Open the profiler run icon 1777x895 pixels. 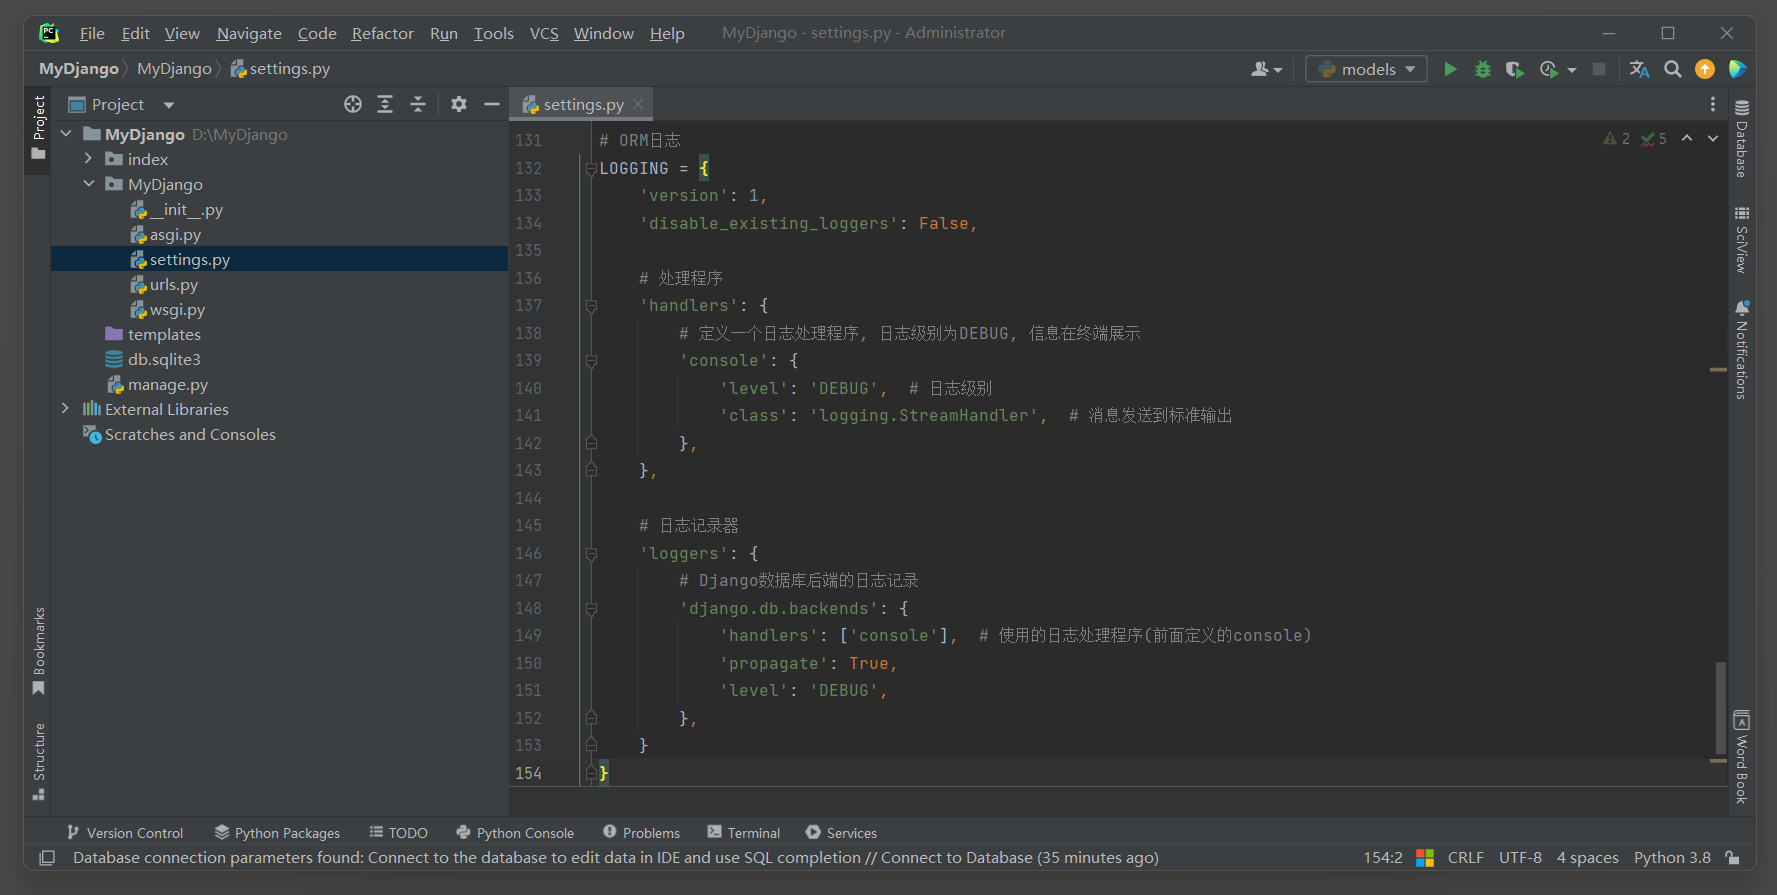coord(1549,69)
